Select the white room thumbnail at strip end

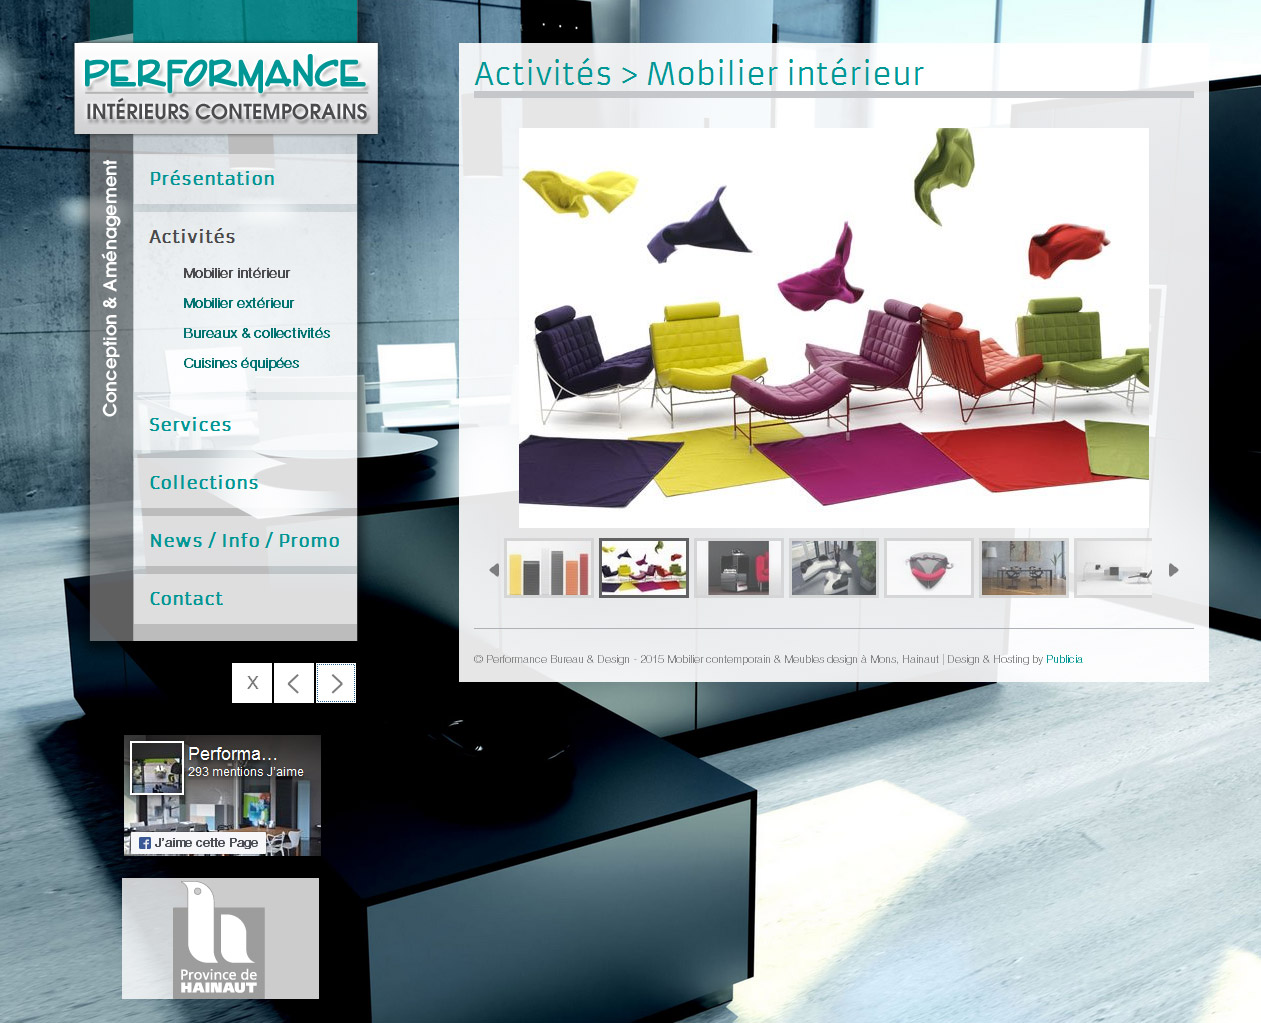(x=1113, y=568)
